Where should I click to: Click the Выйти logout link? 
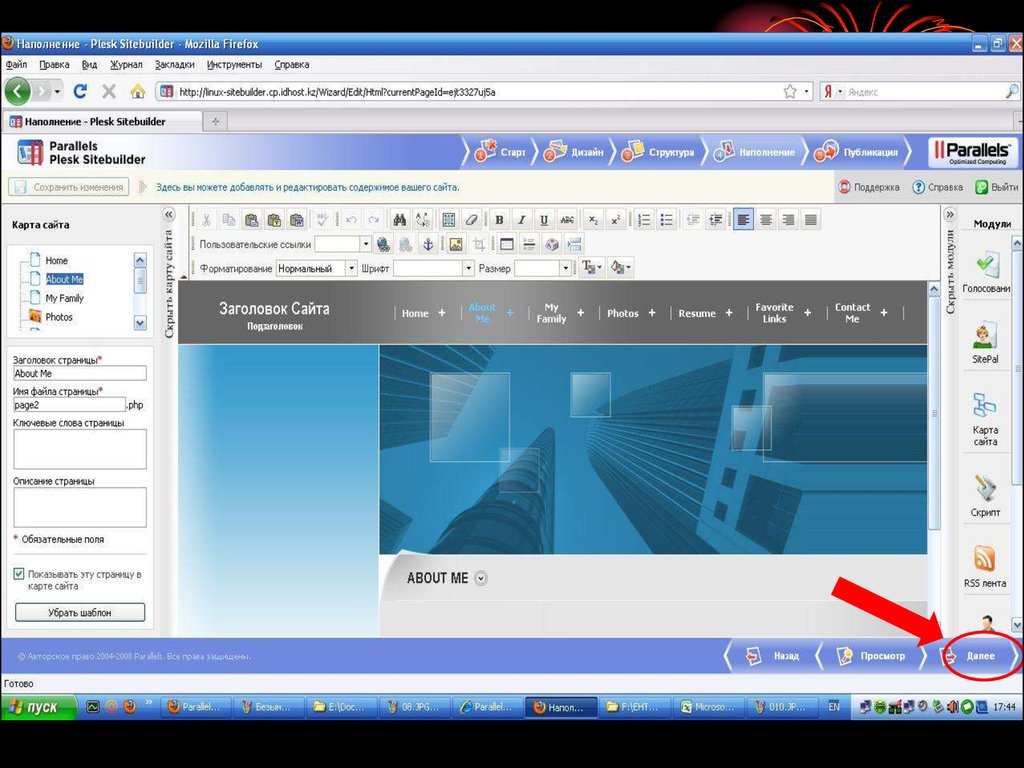997,187
